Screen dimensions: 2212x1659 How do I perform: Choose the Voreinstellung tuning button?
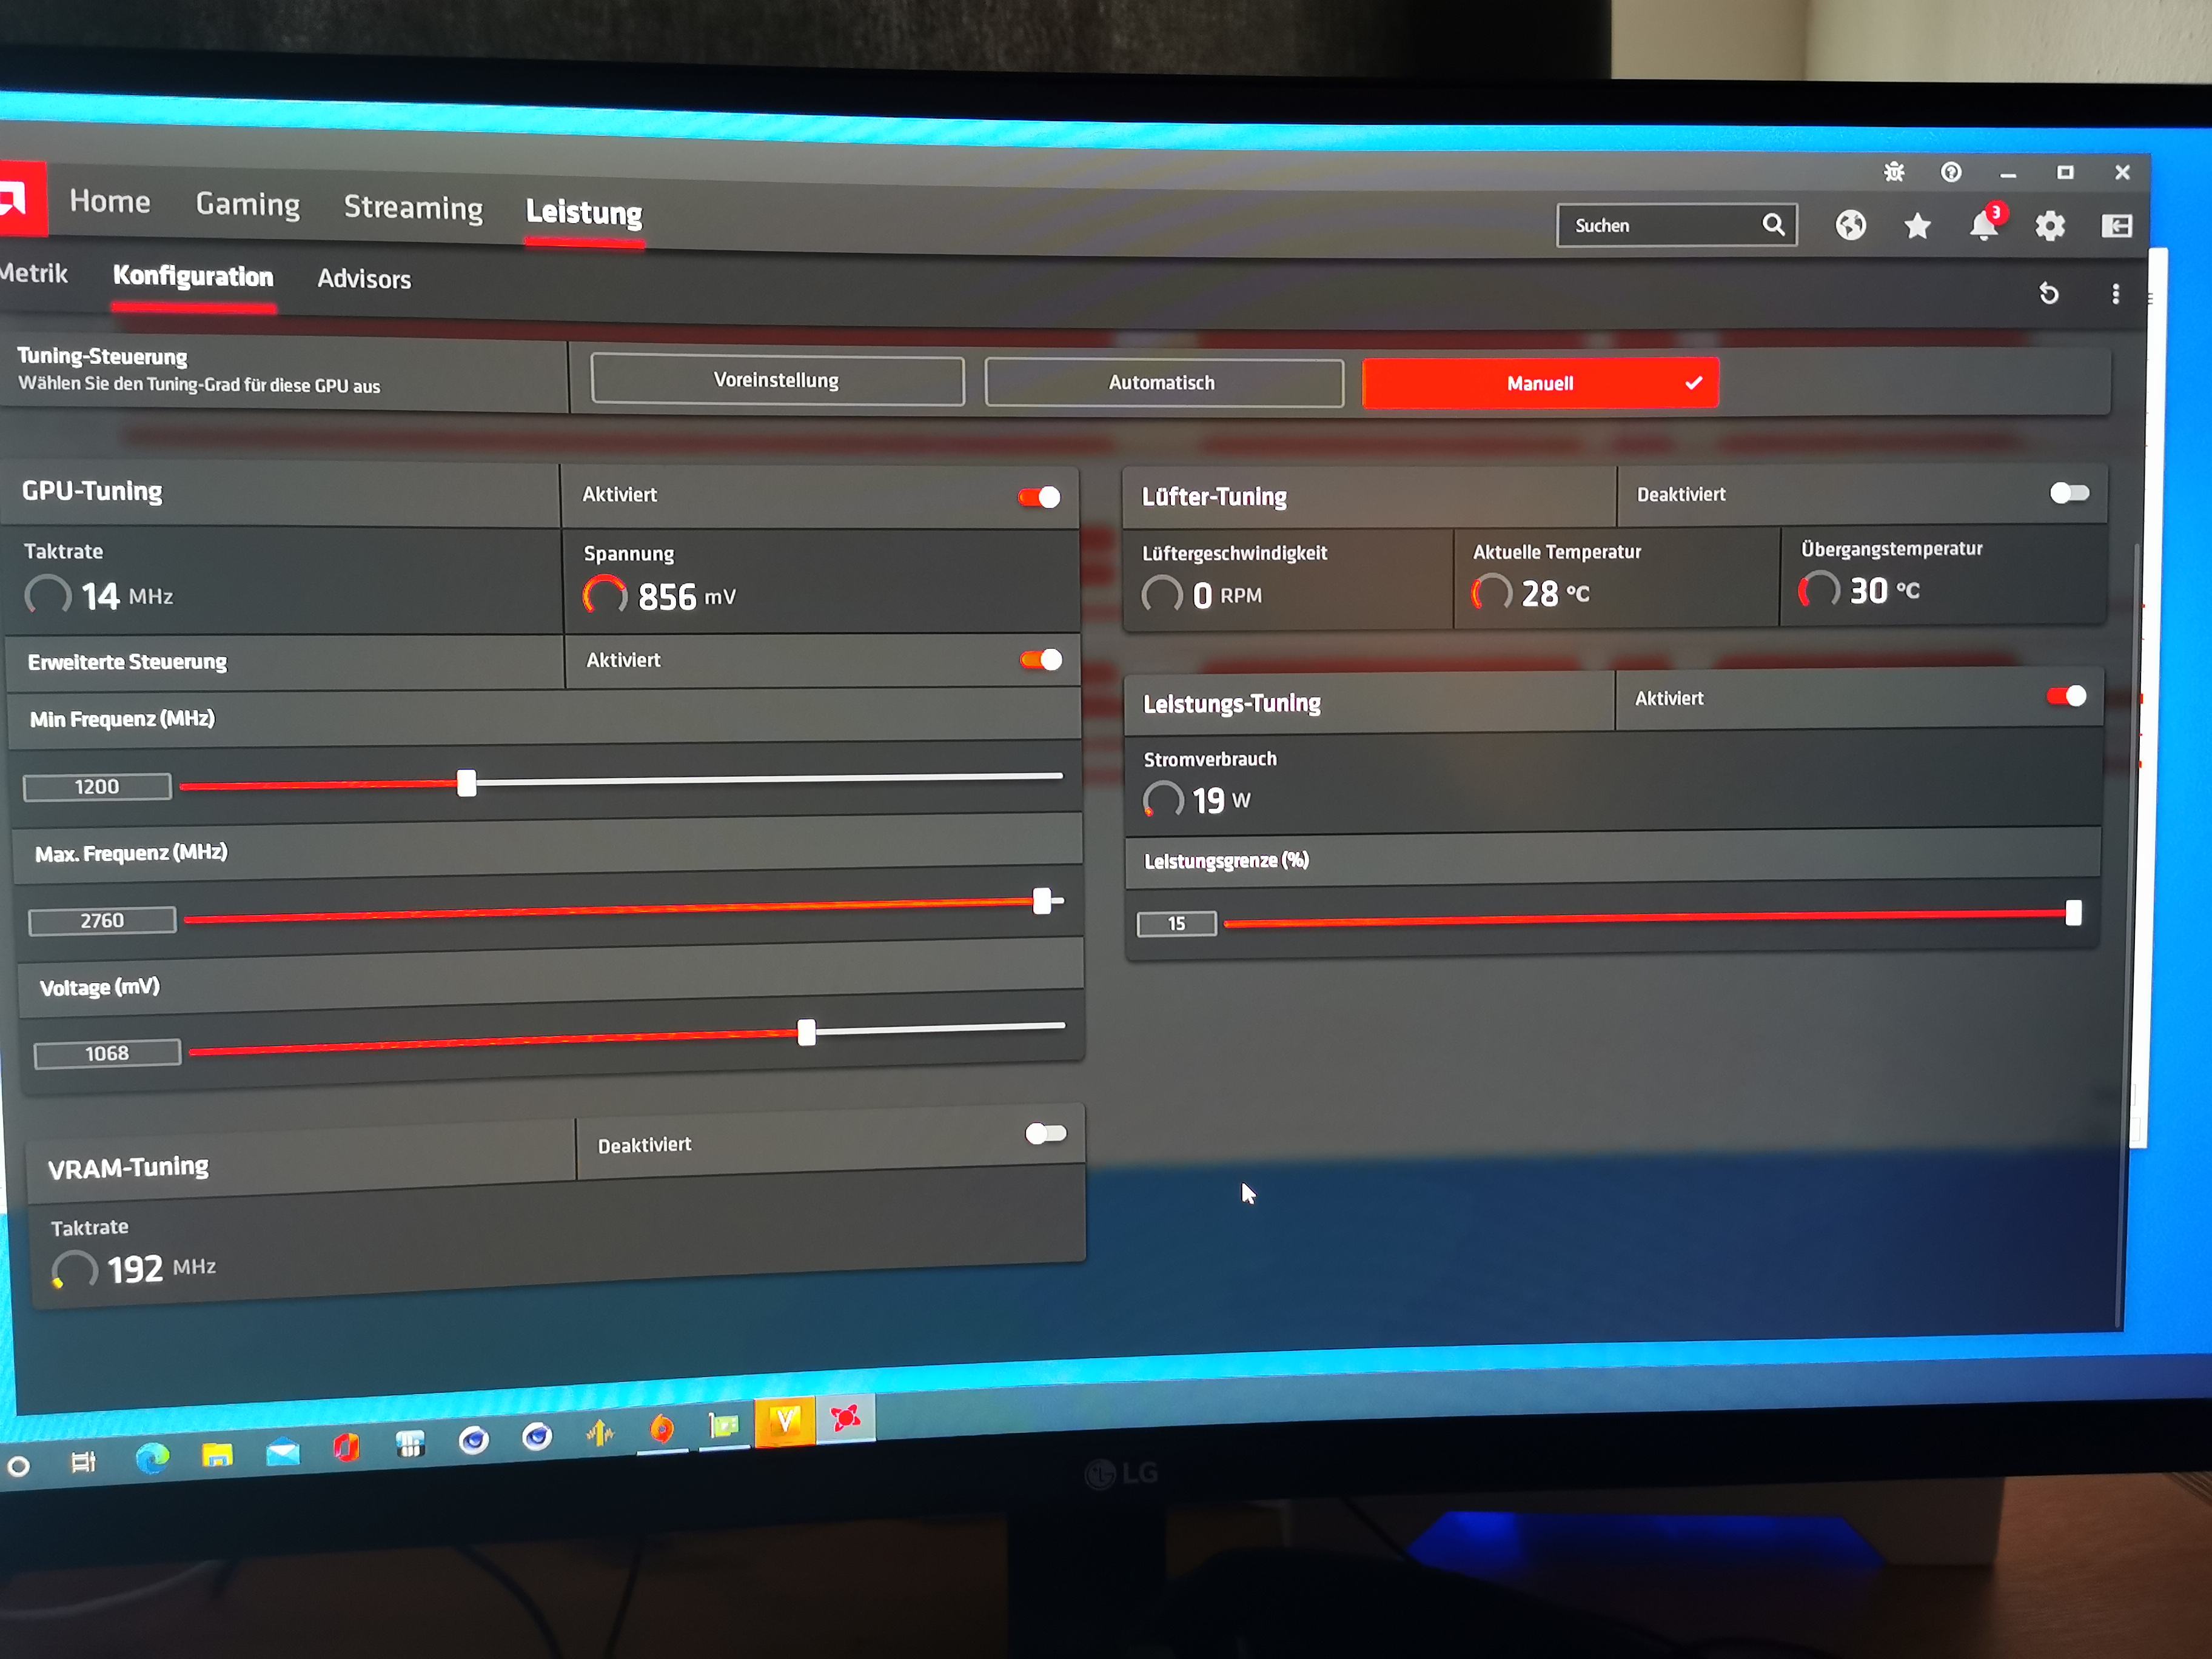tap(777, 380)
